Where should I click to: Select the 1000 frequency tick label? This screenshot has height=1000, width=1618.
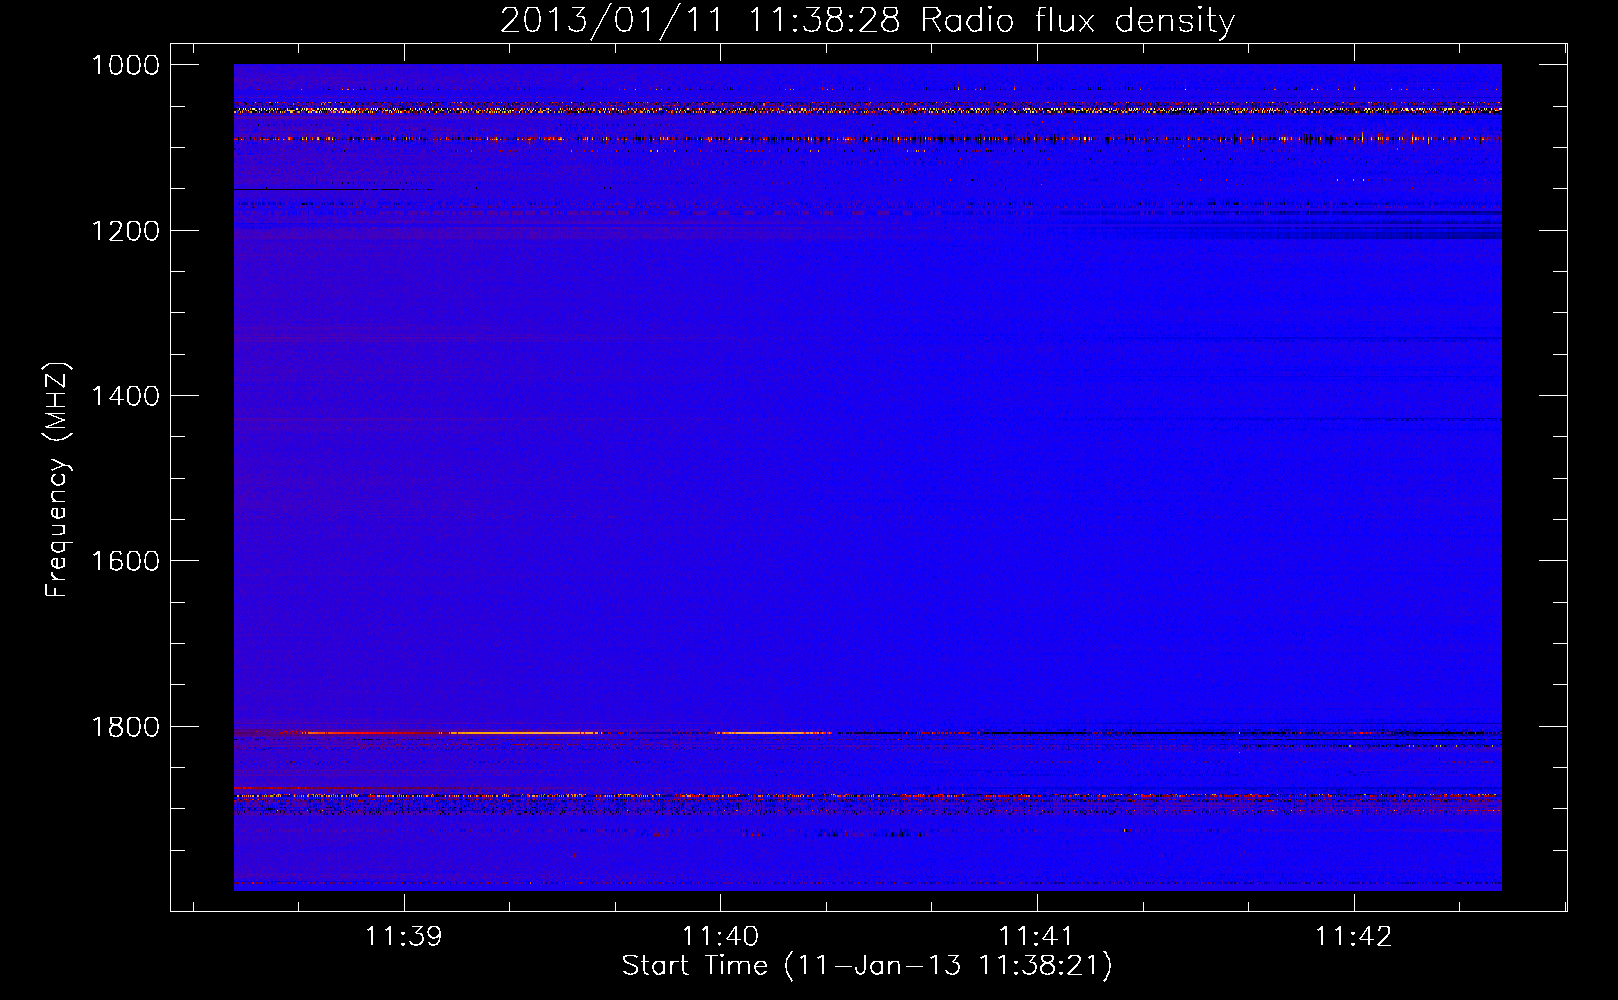coord(125,65)
